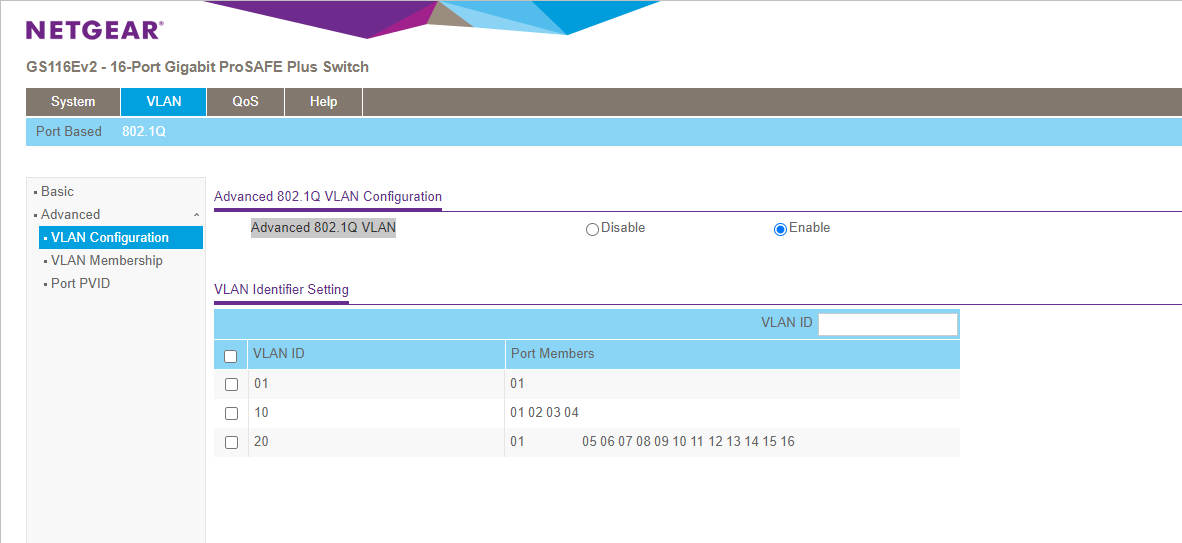Image resolution: width=1182 pixels, height=543 pixels.
Task: Toggle the select-all VLANs header checkbox
Action: 231,356
